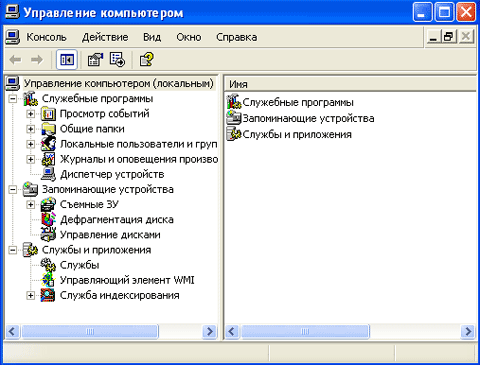Toggle the console tree show/hide toolbar button
The height and width of the screenshot is (365, 480).
point(67,60)
